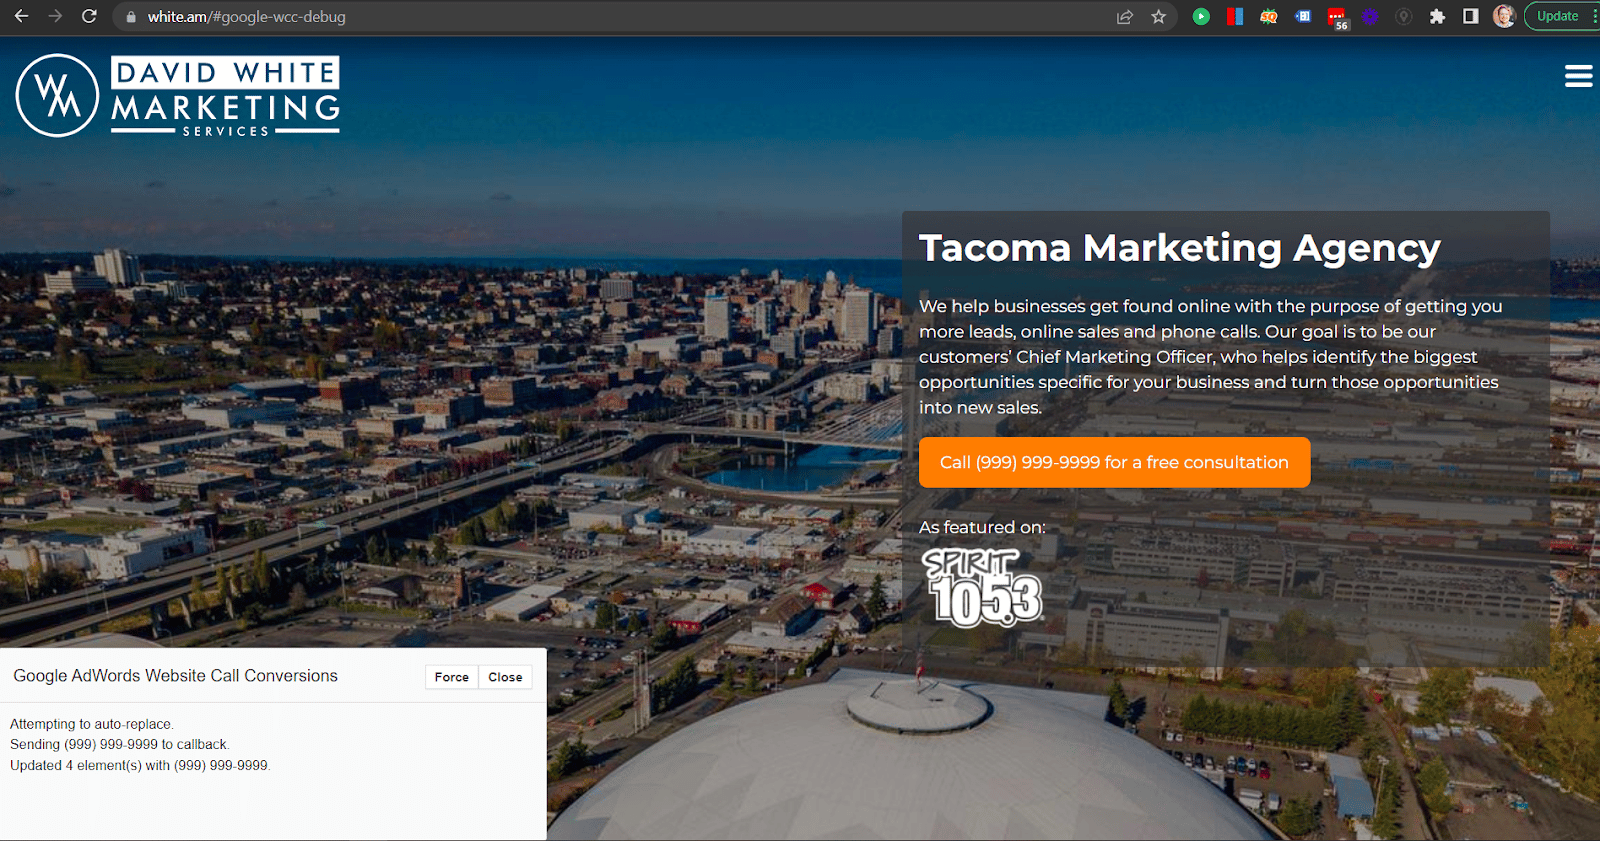Click the 'Updated 4 element(s)' log line

click(140, 765)
